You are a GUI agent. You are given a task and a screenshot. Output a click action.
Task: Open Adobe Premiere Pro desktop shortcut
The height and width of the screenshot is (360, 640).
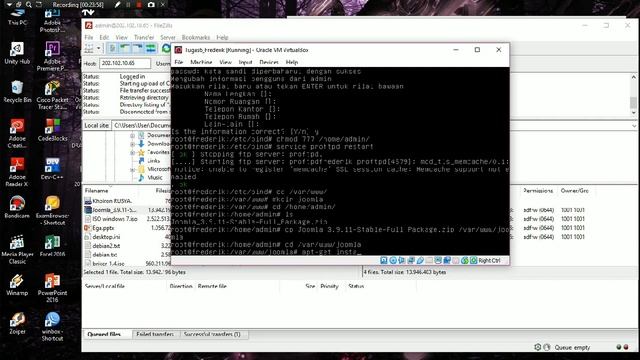click(52, 56)
